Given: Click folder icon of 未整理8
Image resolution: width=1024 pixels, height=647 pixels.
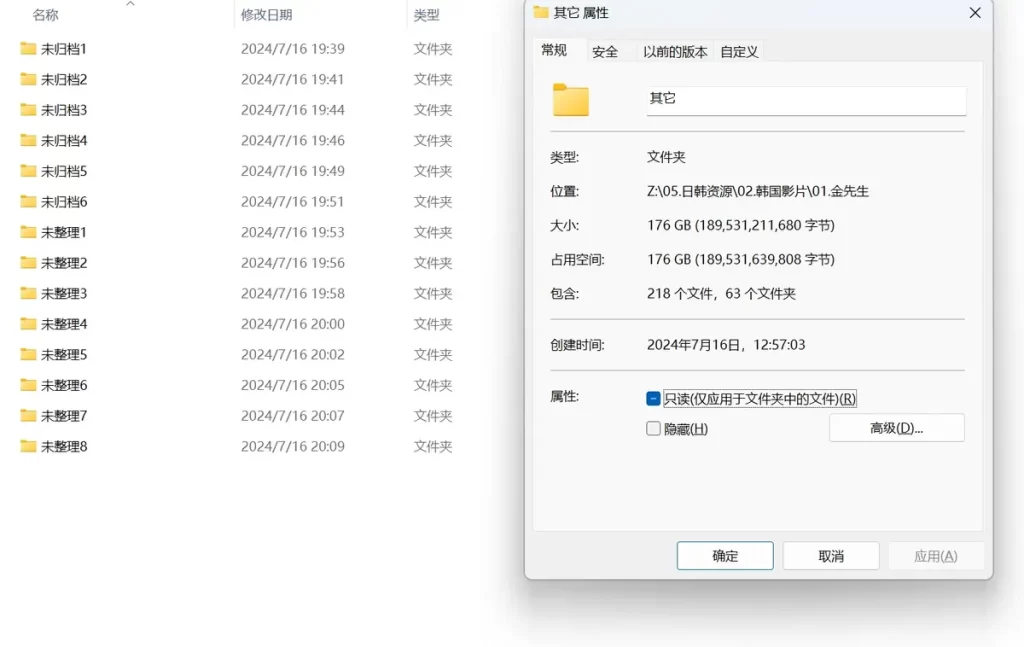Looking at the screenshot, I should [x=28, y=446].
